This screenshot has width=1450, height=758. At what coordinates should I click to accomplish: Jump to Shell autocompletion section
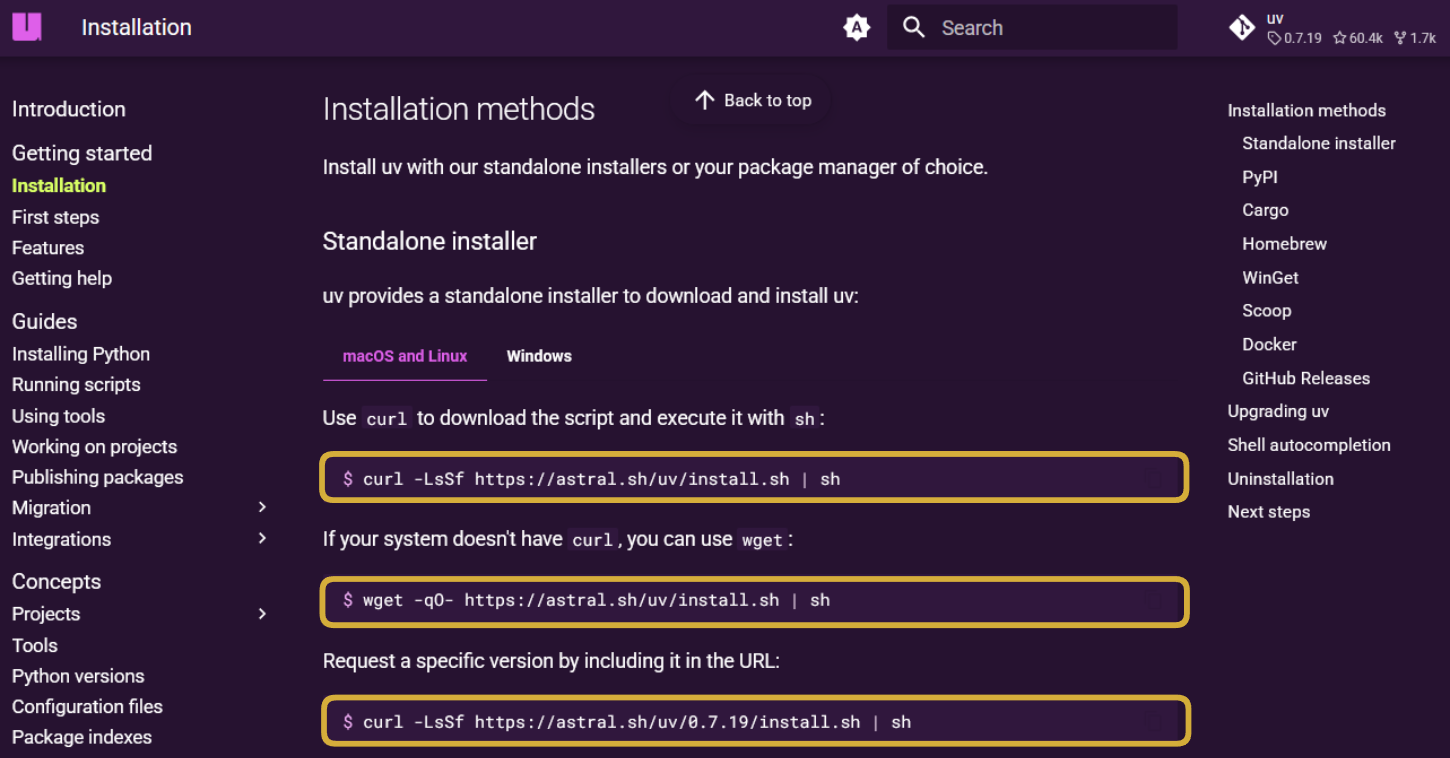1309,445
